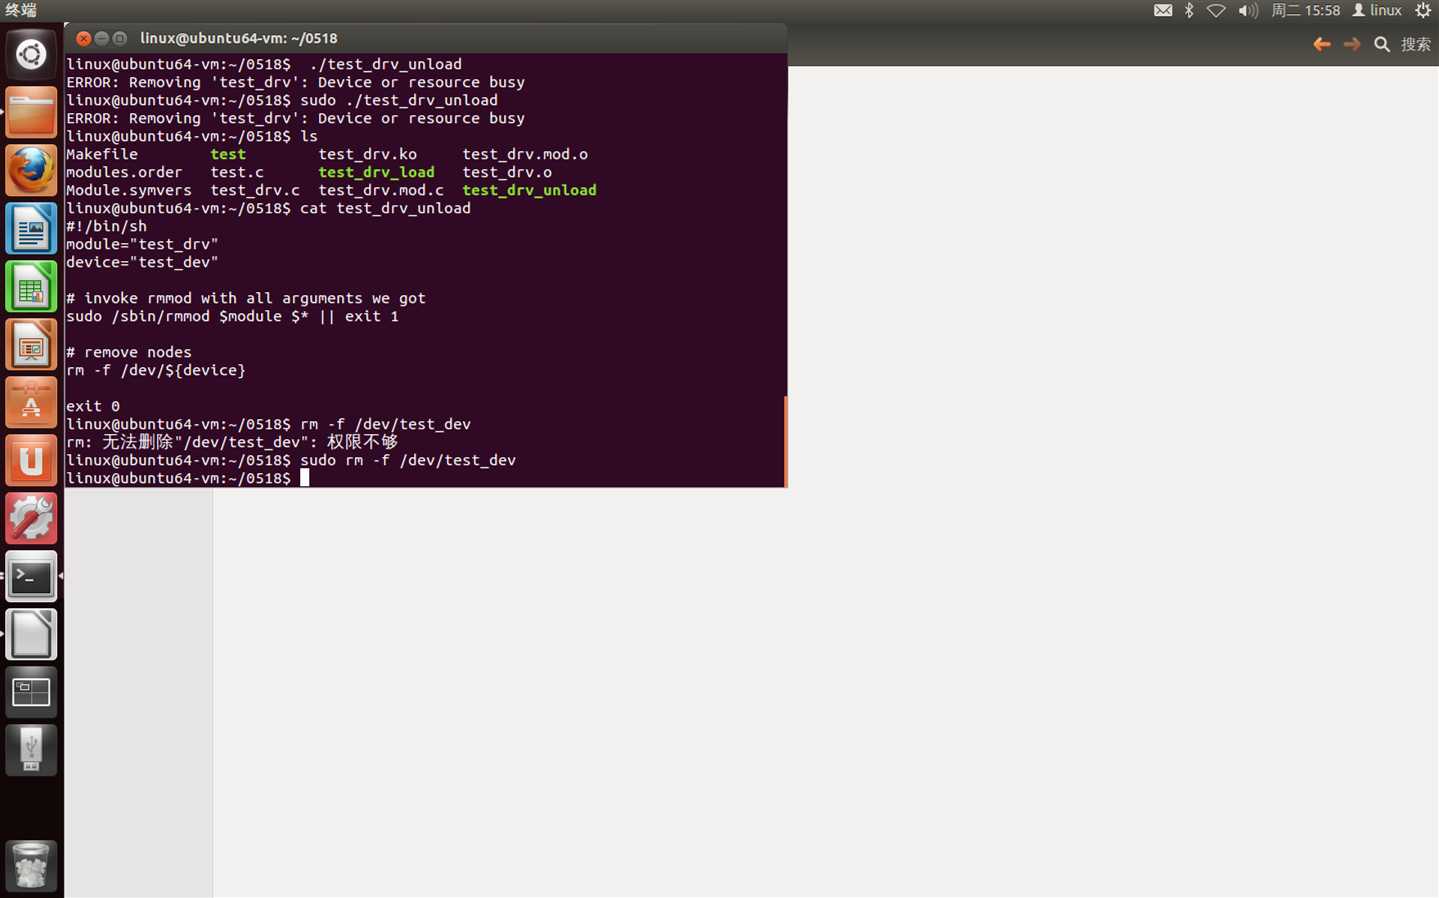The height and width of the screenshot is (898, 1439).
Task: Click Makefile in ls output
Action: [x=102, y=154]
